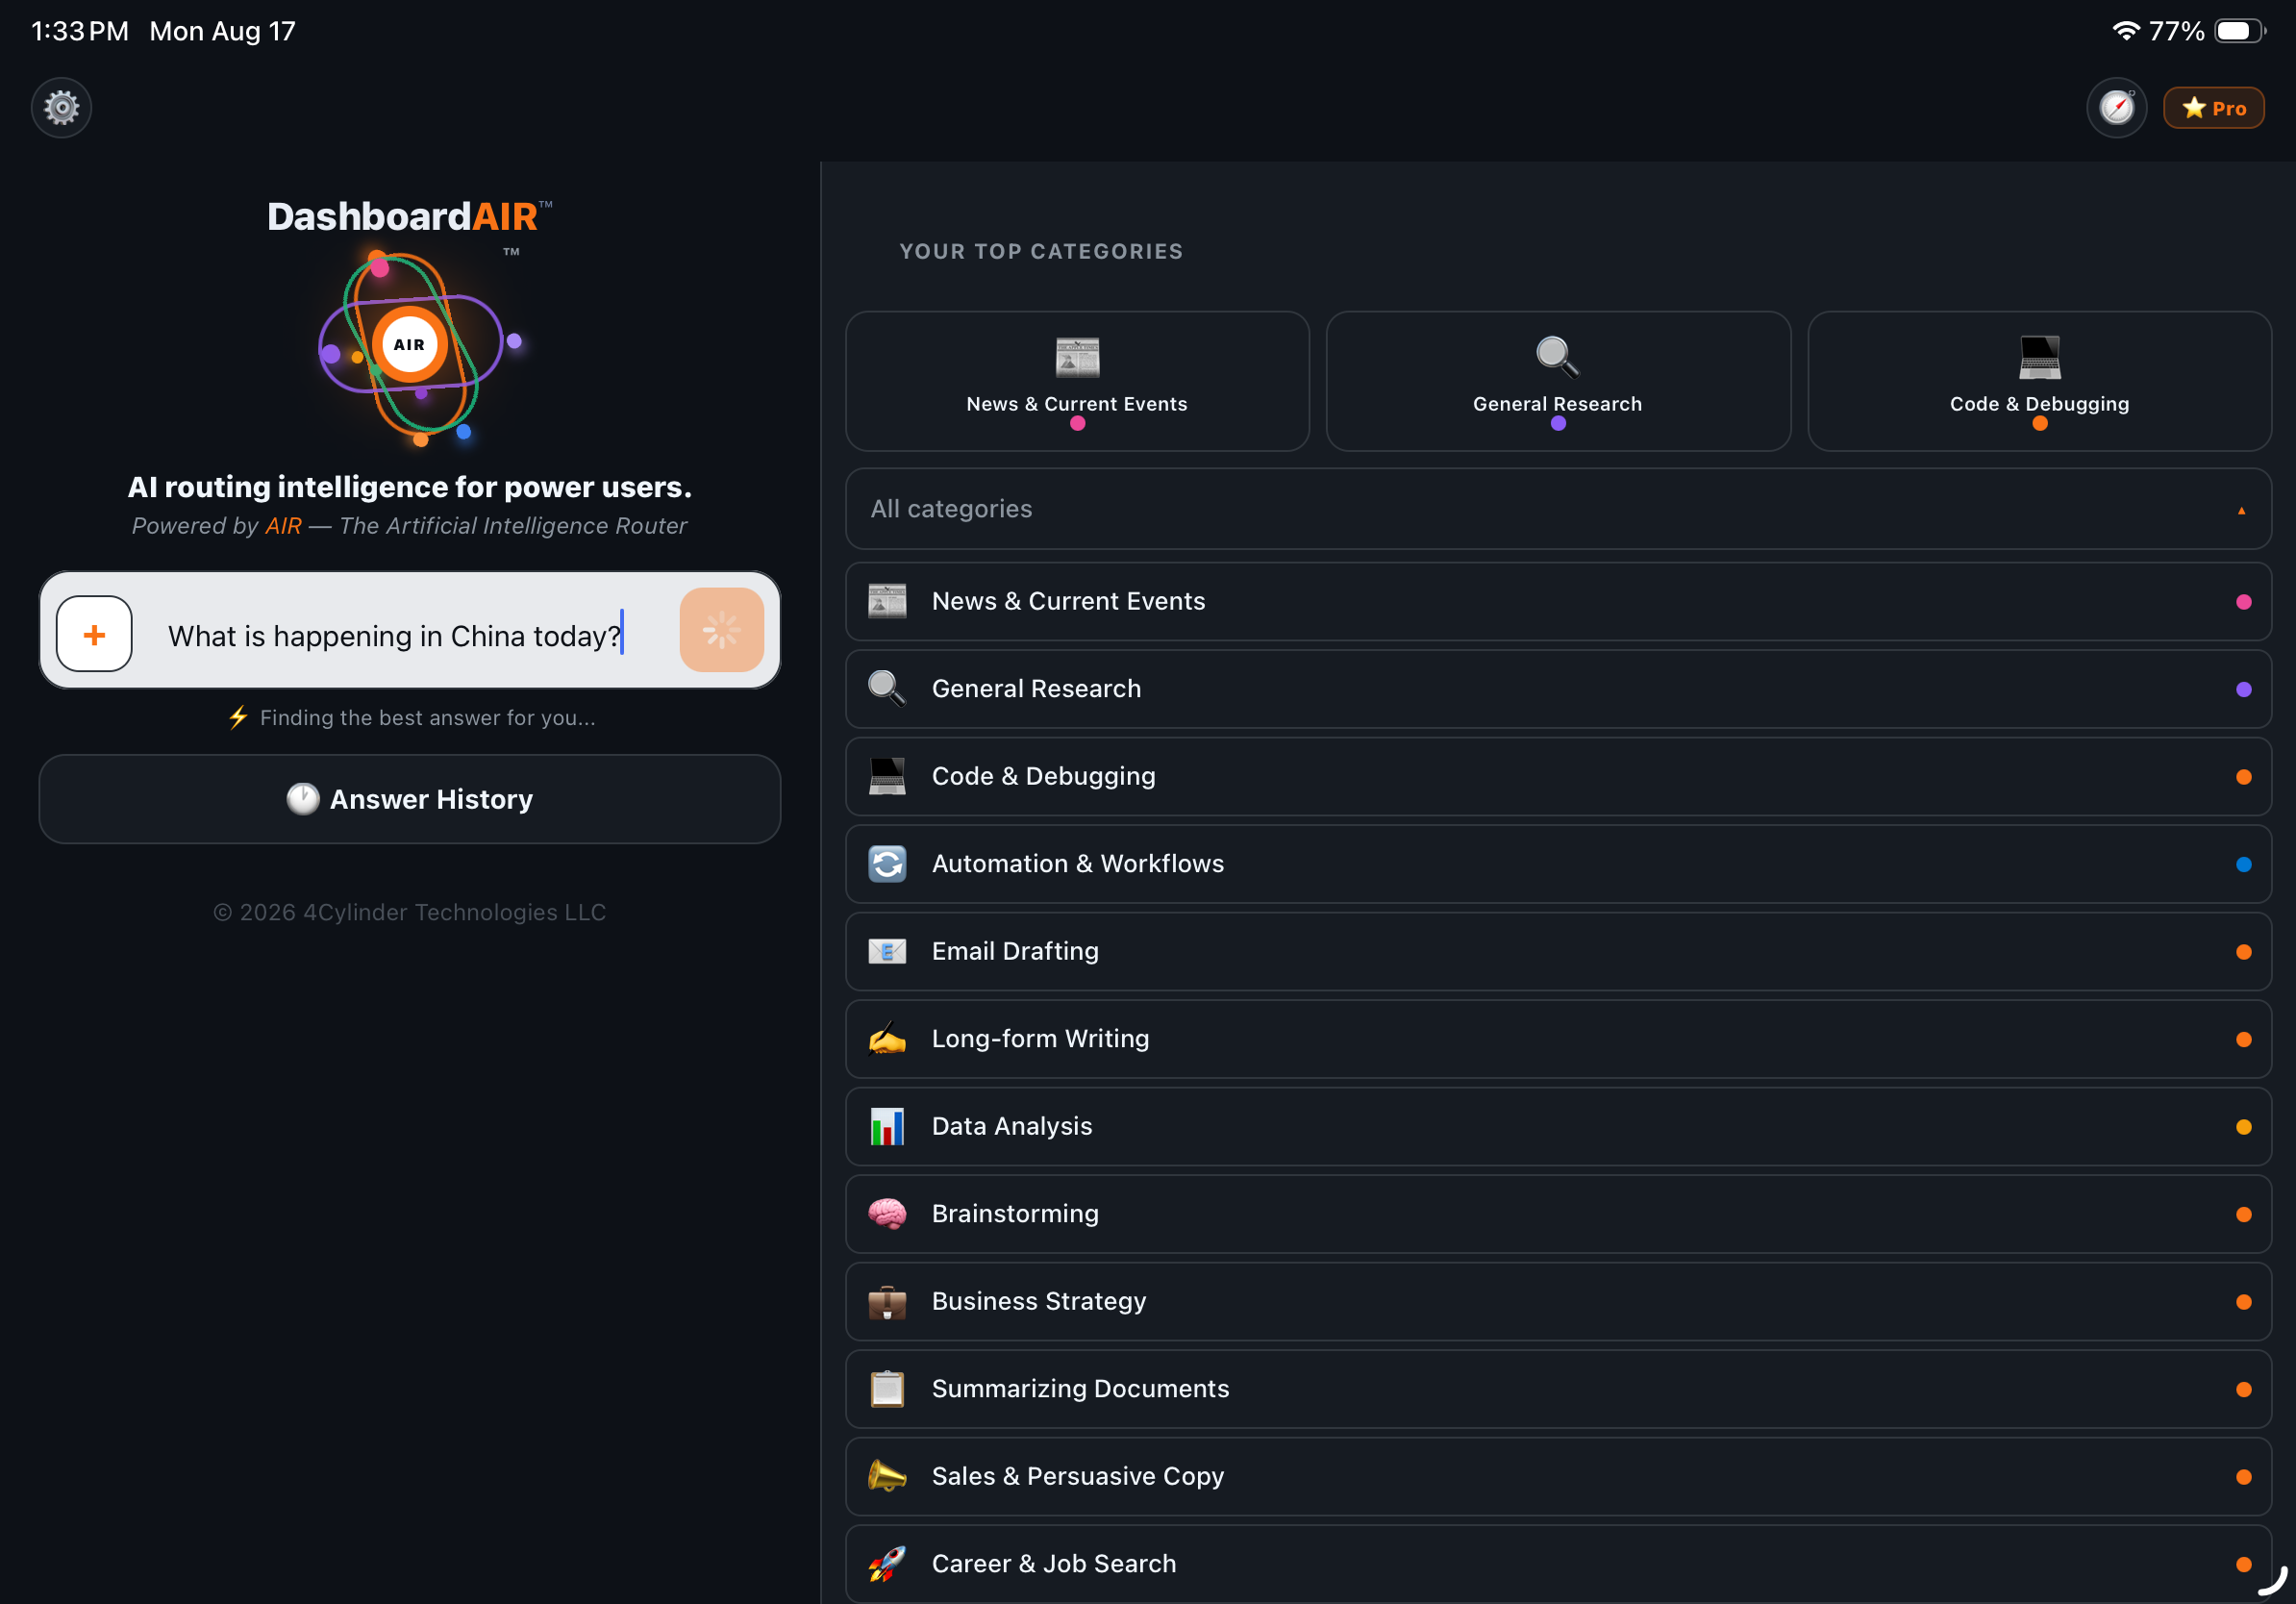Click the loading submit button in query box

pyautogui.click(x=721, y=630)
